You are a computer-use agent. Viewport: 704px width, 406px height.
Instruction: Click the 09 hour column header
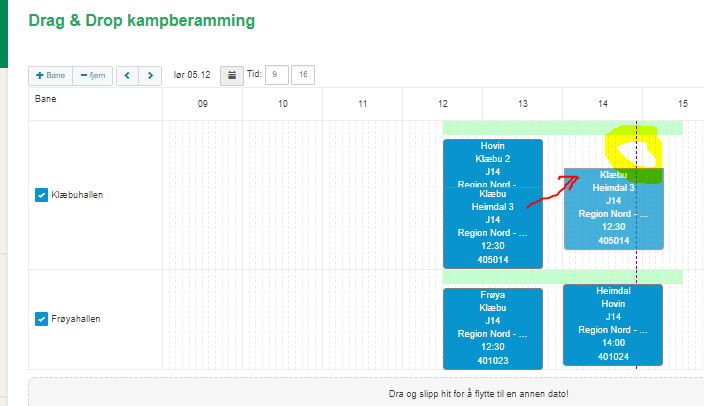pyautogui.click(x=202, y=104)
